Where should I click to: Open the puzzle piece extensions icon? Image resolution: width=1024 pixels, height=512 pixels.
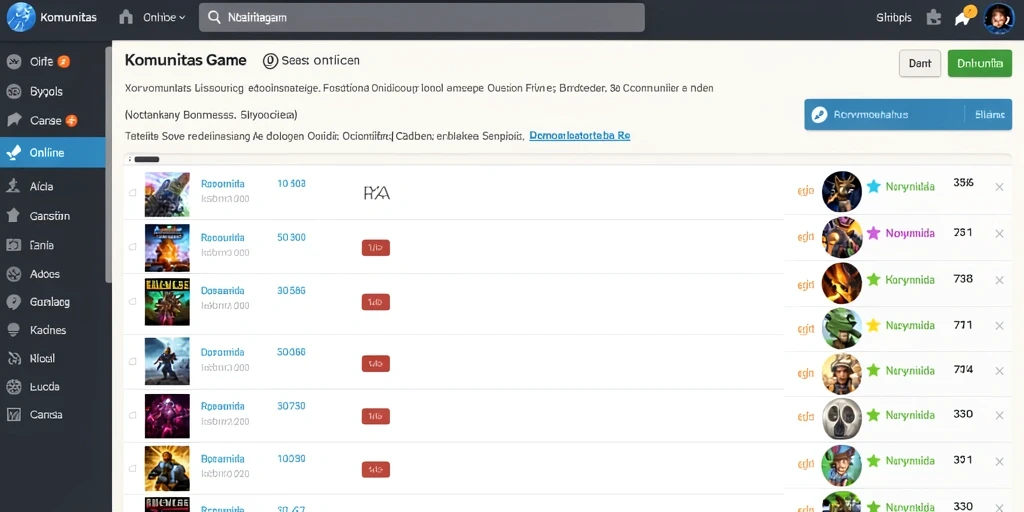(934, 18)
